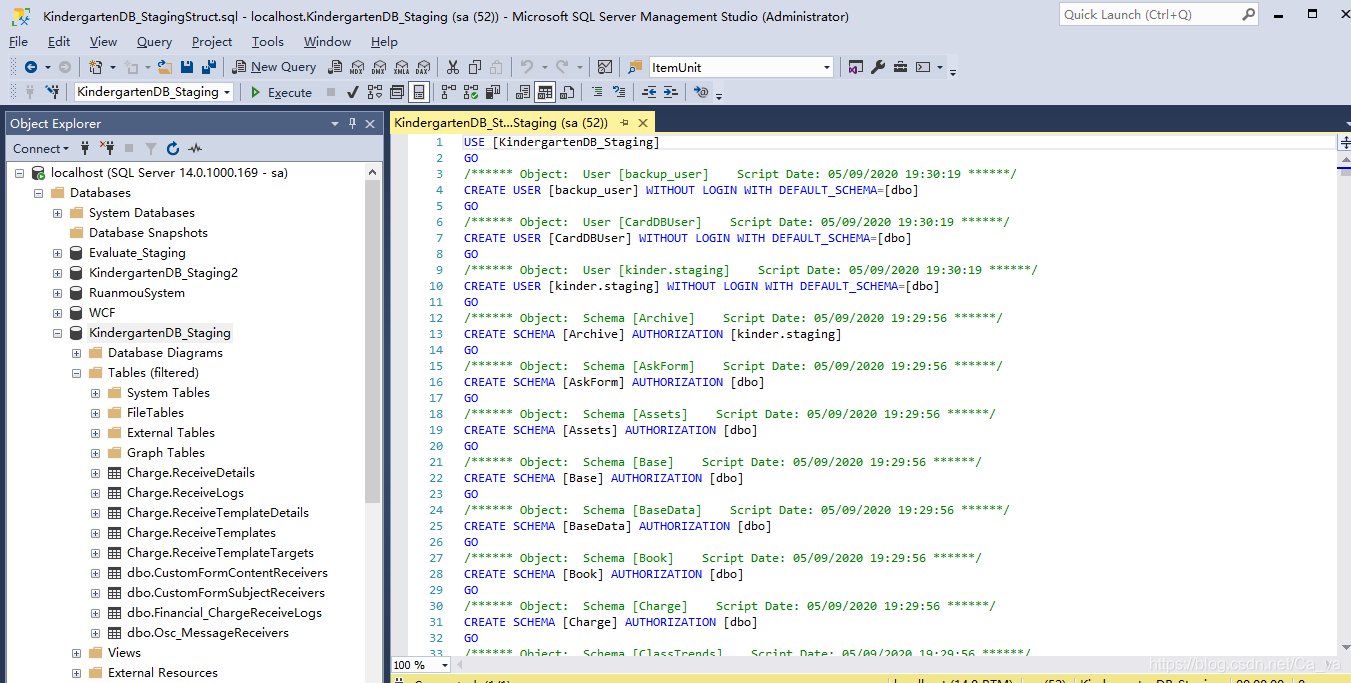Click the Change Connection icon
The width and height of the screenshot is (1351, 683).
[53, 92]
